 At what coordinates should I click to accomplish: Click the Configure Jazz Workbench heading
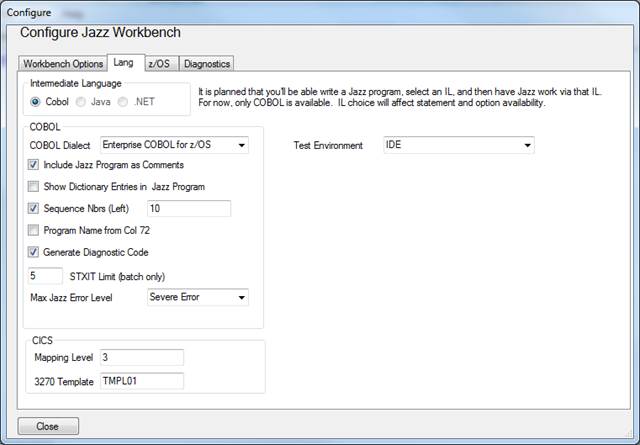100,32
